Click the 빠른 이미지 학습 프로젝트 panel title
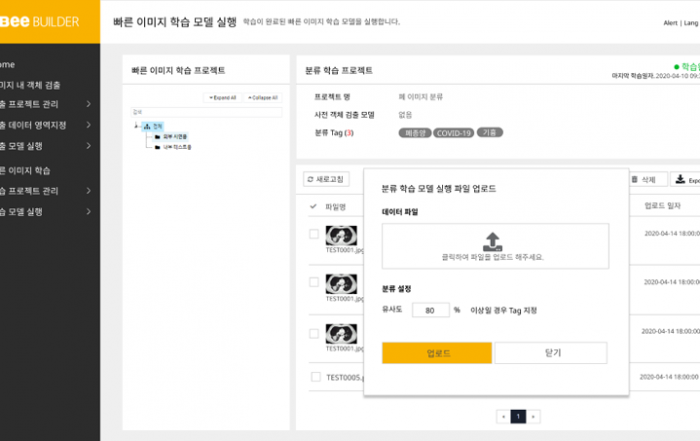Screen dimensions: 700x441 [x=178, y=70]
